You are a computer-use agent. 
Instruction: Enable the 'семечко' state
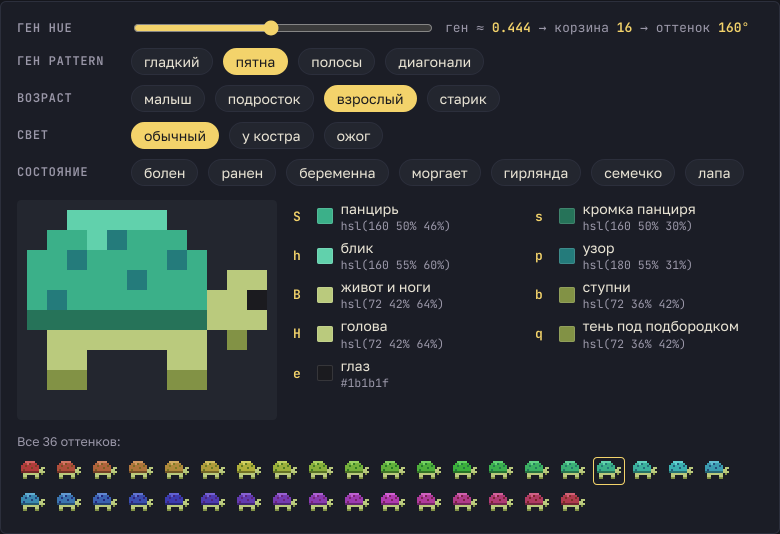[x=633, y=173]
